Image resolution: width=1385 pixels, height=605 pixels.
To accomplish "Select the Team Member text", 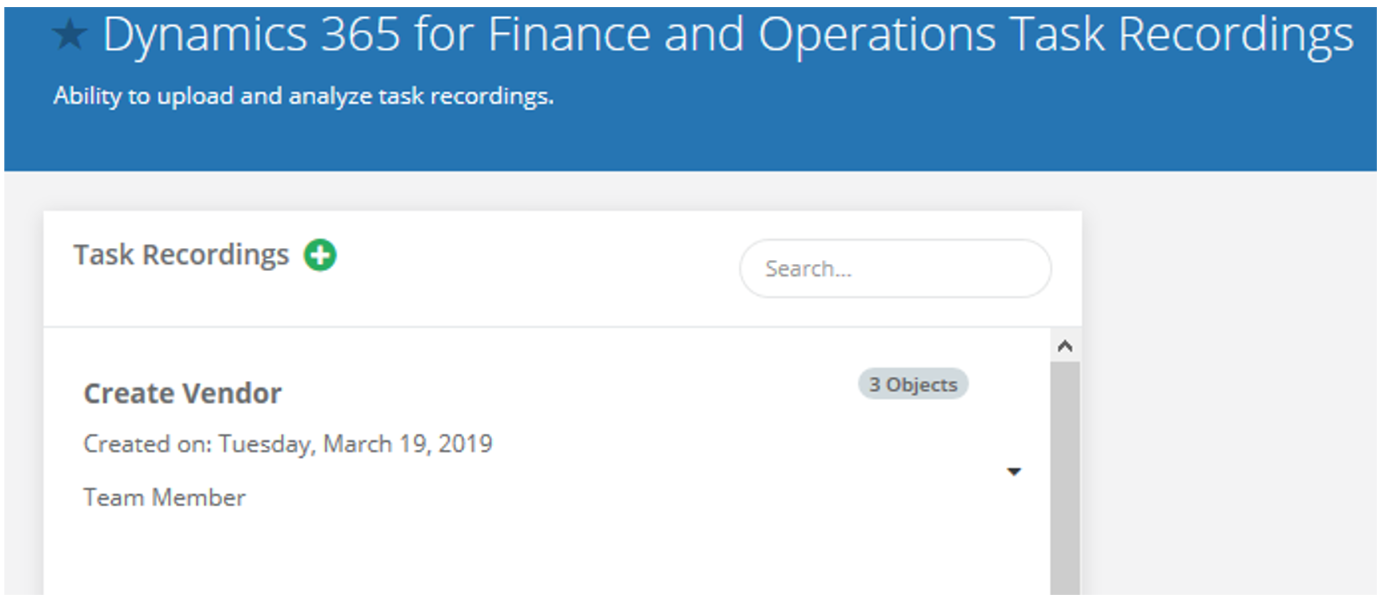I will pos(164,497).
